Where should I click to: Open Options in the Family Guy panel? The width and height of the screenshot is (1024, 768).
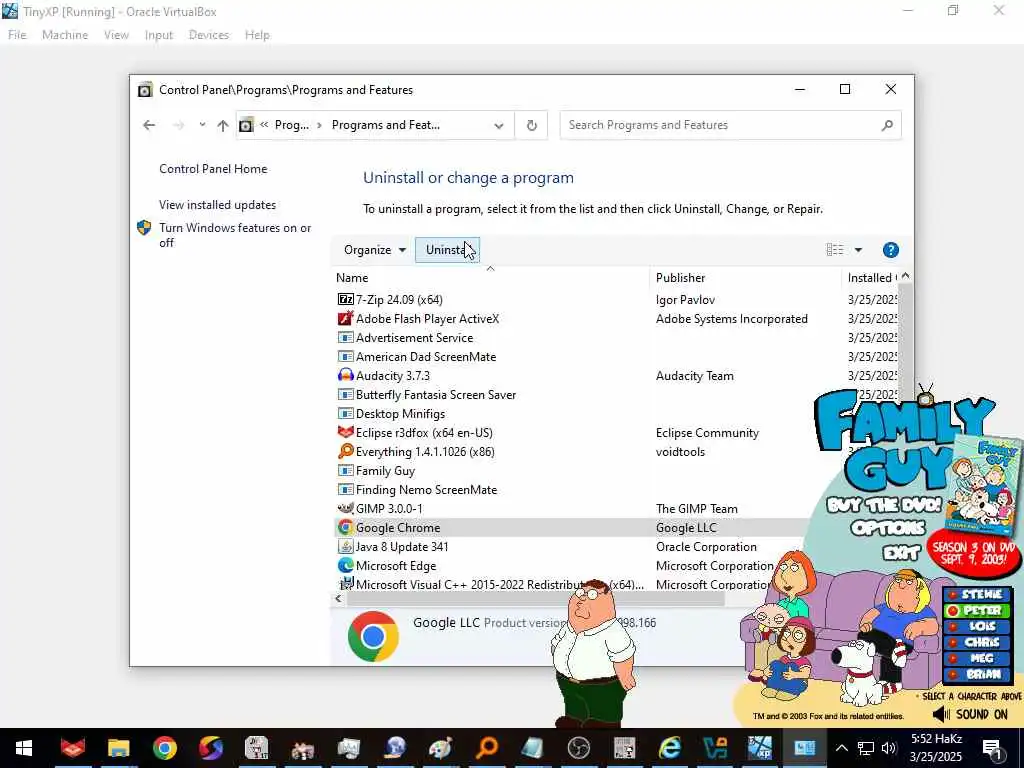888,528
